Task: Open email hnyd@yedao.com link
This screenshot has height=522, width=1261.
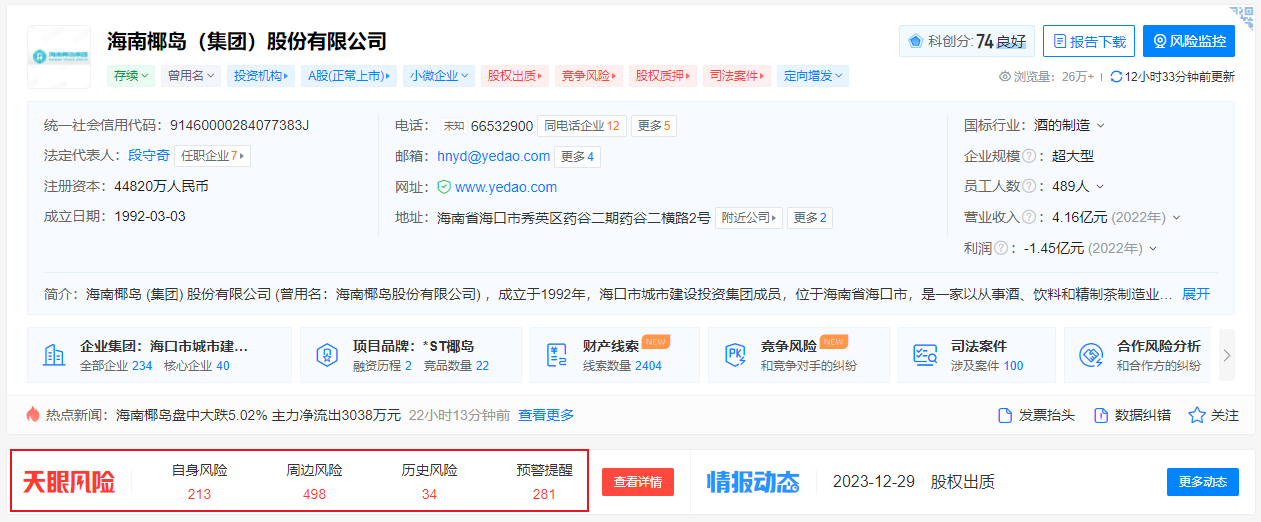Action: click(494, 156)
